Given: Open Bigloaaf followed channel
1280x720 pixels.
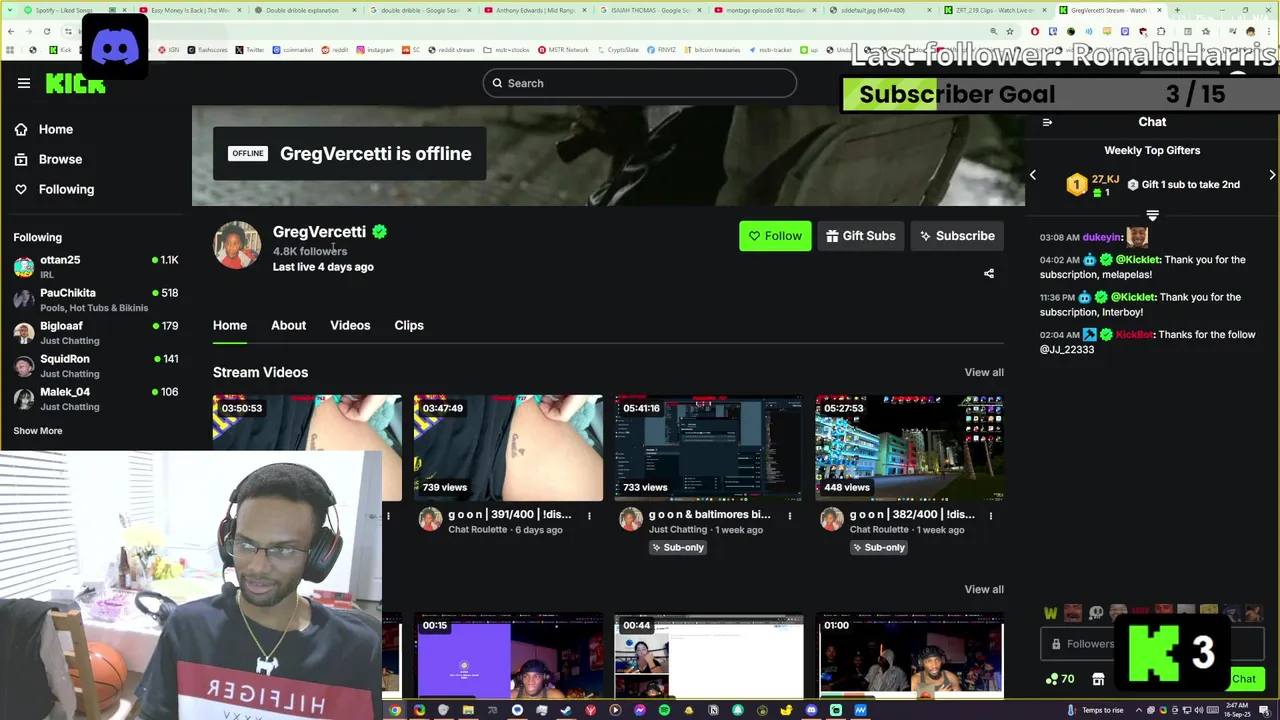Looking at the screenshot, I should click(x=96, y=333).
